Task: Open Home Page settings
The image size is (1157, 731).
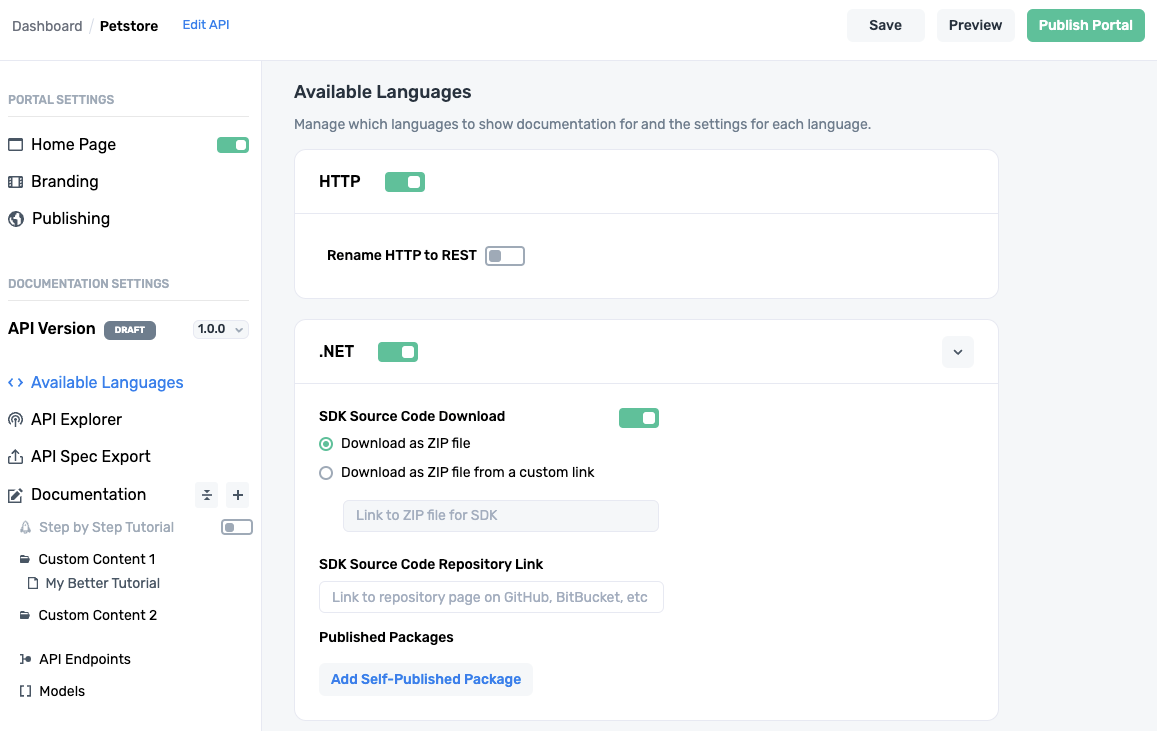Action: pyautogui.click(x=73, y=145)
